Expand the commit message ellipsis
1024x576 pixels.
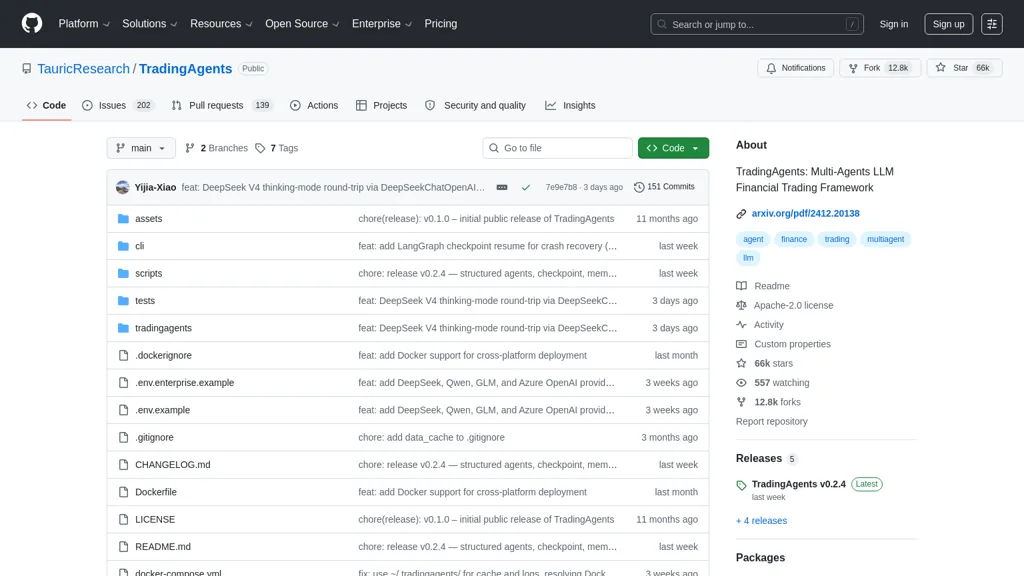502,187
